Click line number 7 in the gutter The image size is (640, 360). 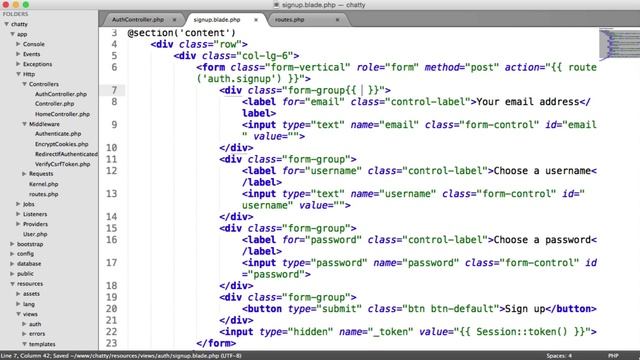(x=114, y=90)
